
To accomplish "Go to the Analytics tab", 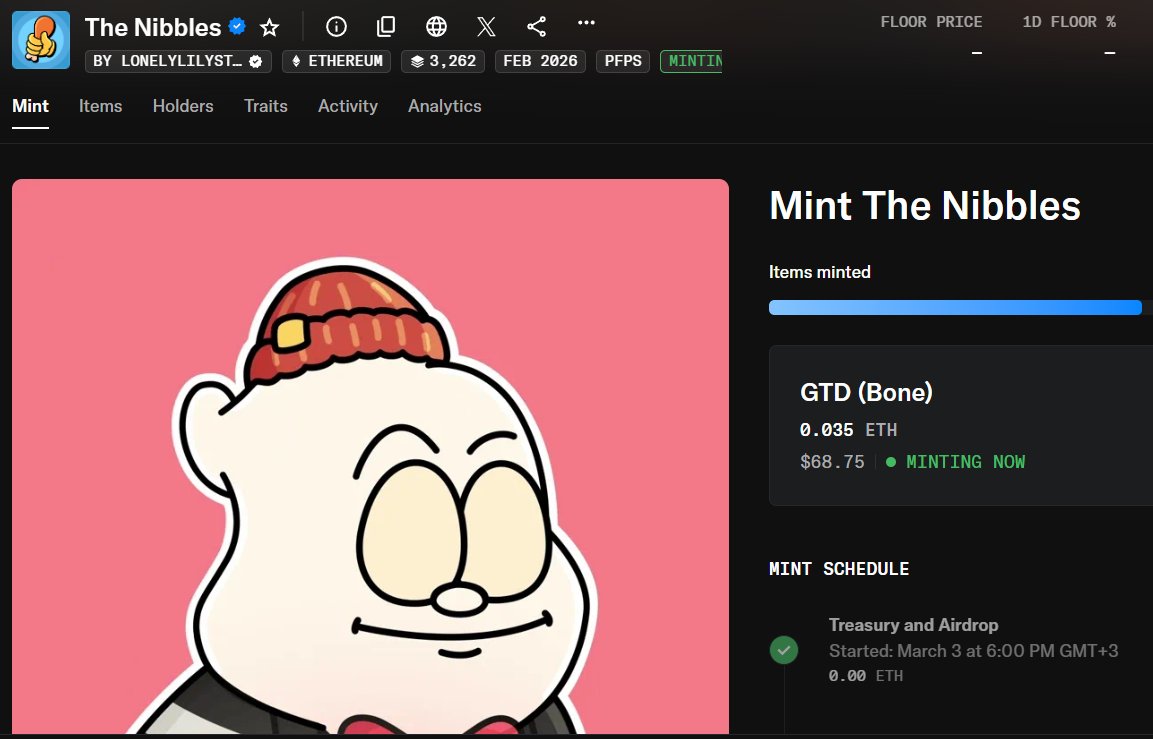I will click(x=445, y=106).
